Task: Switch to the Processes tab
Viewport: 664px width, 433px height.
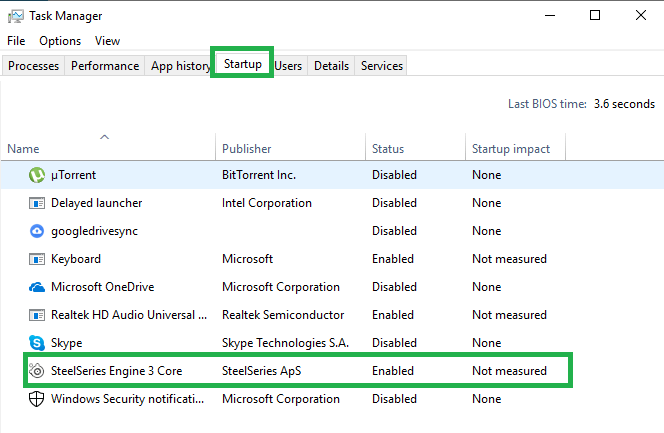Action: 33,66
